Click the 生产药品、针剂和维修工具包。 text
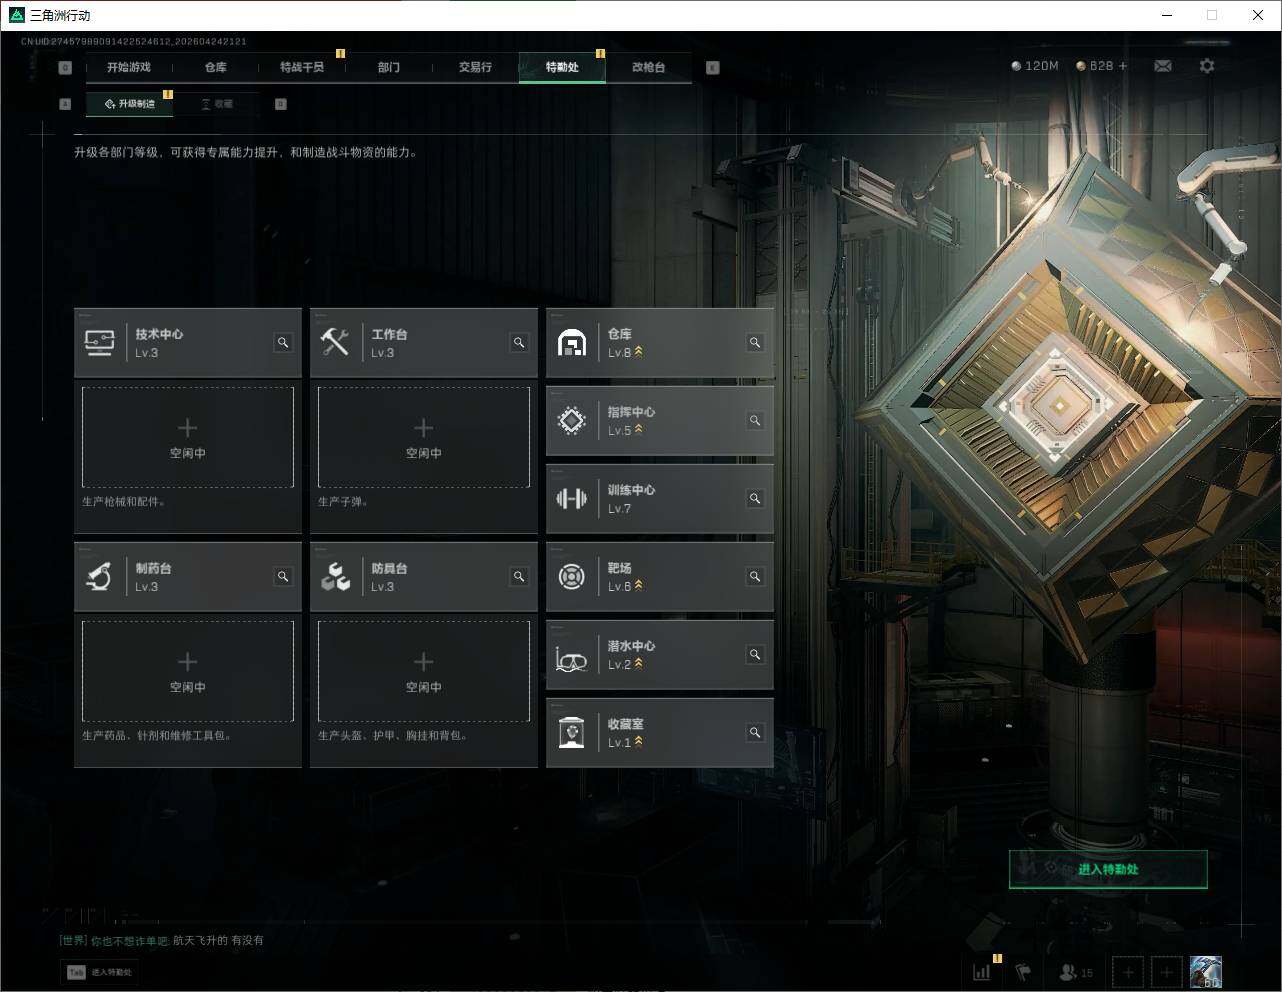The height and width of the screenshot is (992, 1282). pyautogui.click(x=157, y=736)
